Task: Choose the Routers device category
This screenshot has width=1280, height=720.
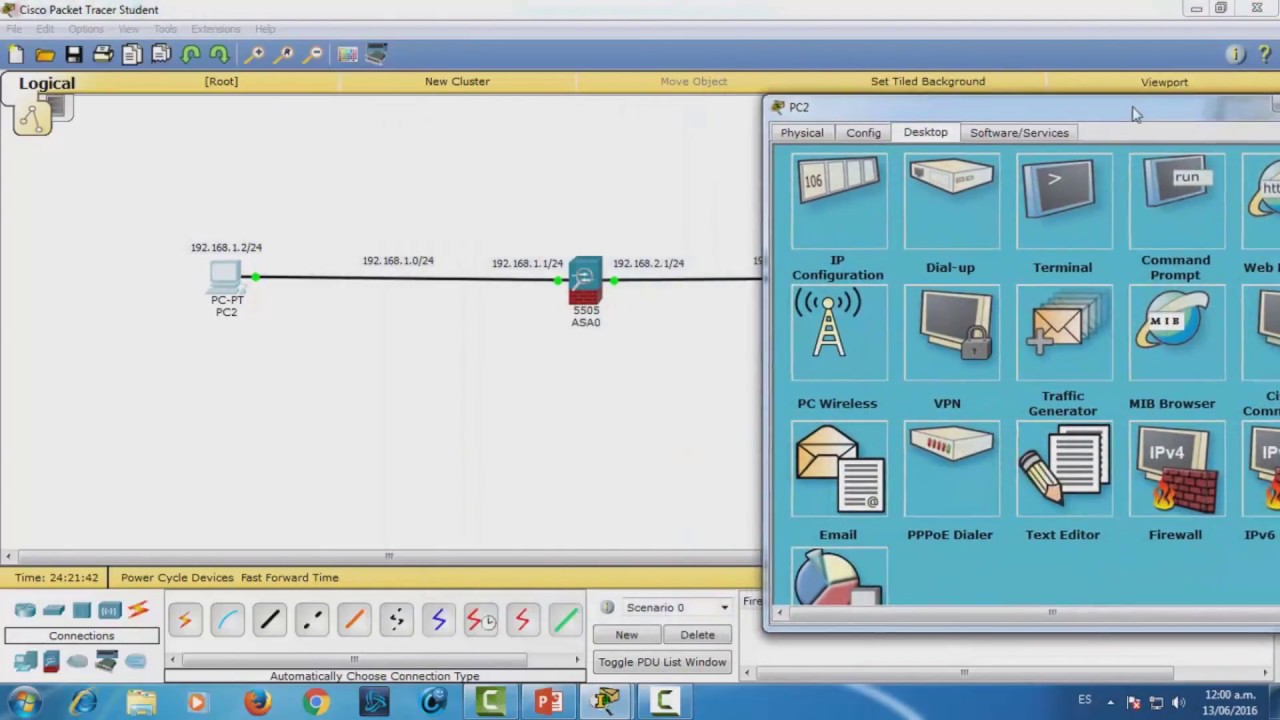Action: (25, 610)
